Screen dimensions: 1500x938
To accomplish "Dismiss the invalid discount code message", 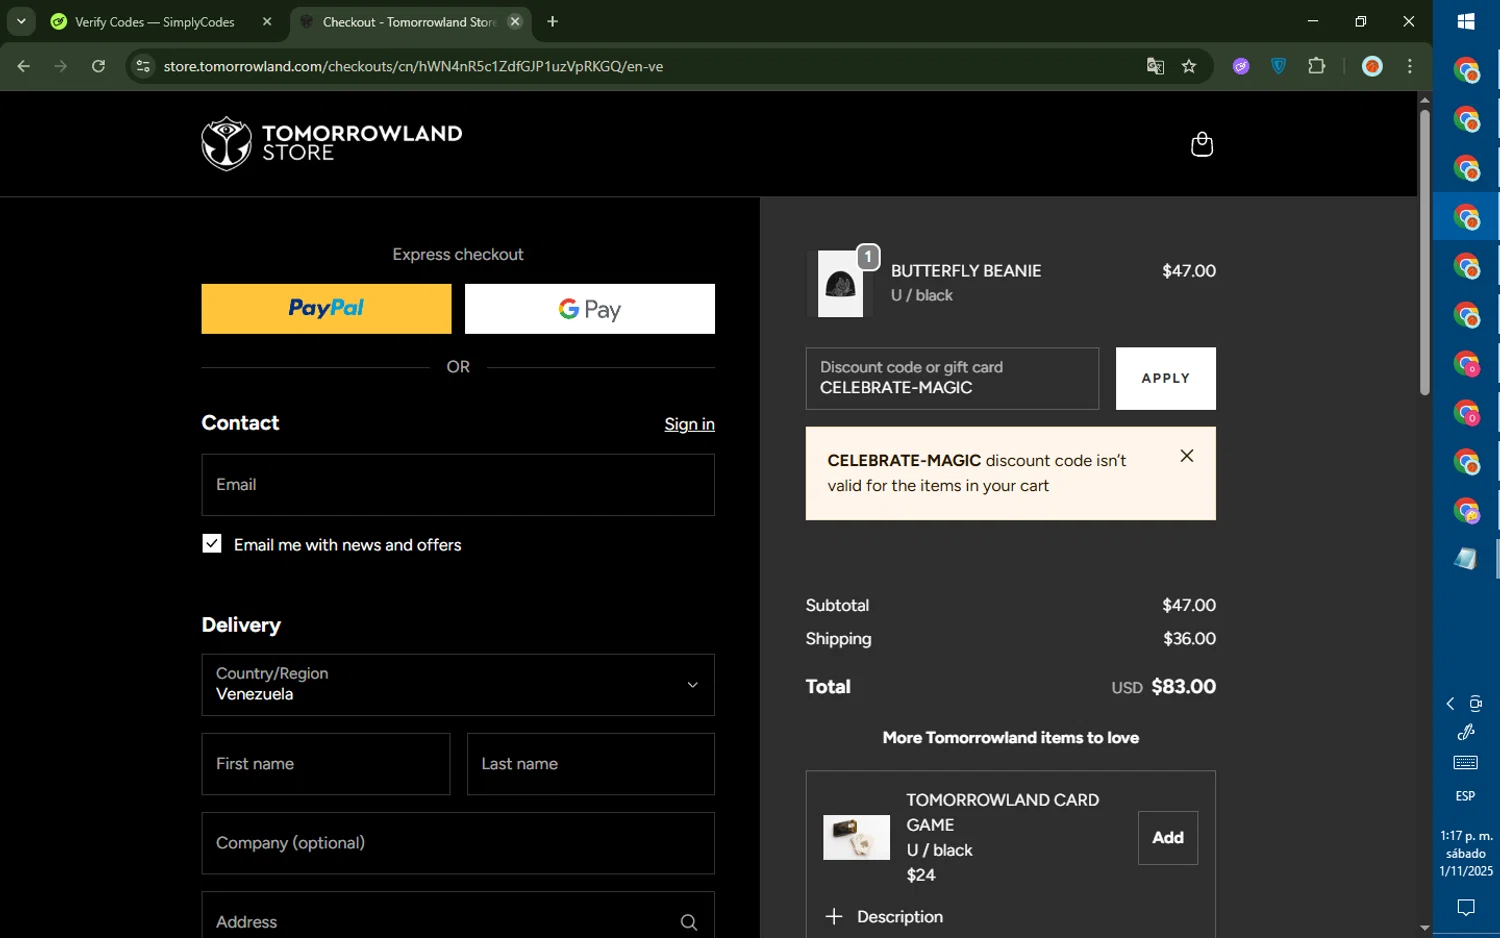I will click(x=1186, y=456).
